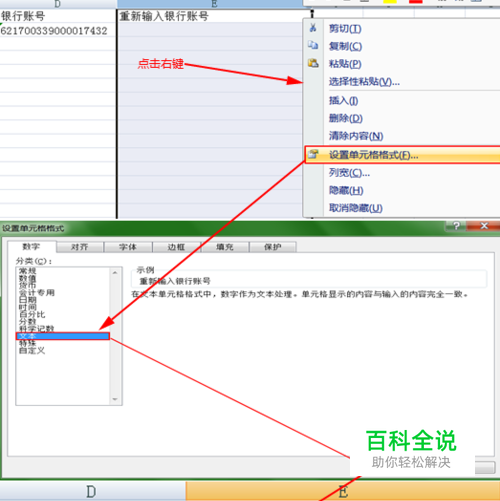Click column D header at top of sheet
This screenshot has height=501, width=500.
[58, 4]
